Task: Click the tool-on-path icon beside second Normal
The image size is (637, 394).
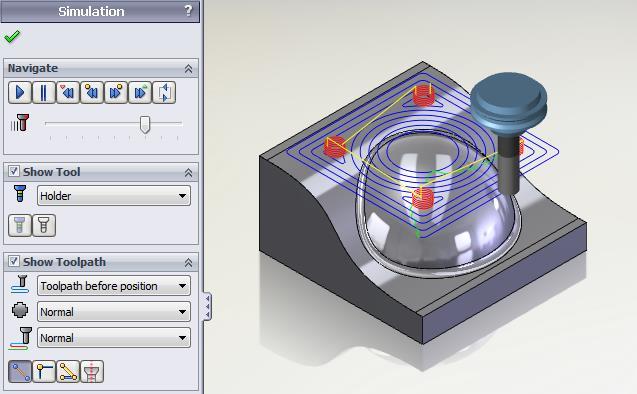Action: click(20, 338)
